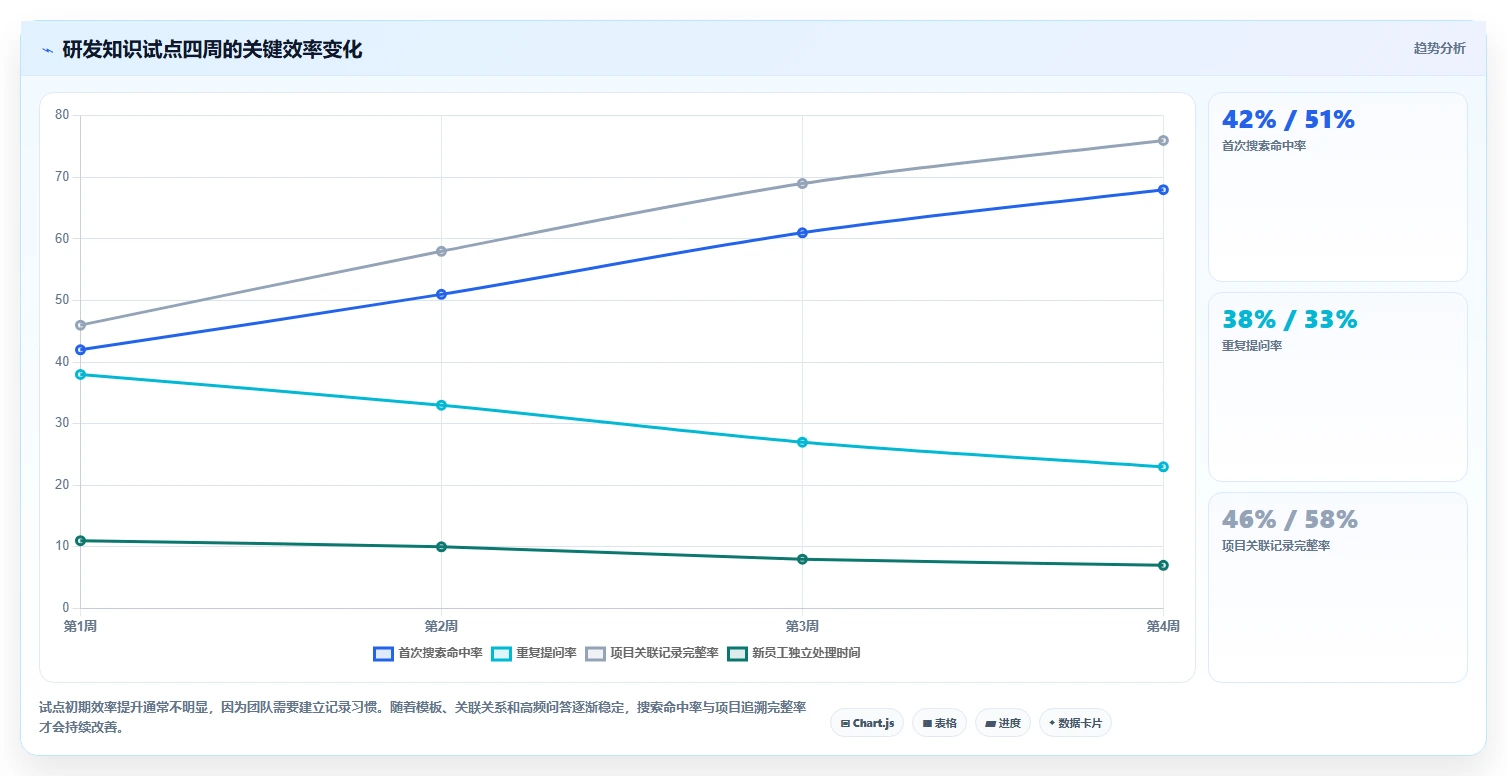The width and height of the screenshot is (1507, 776).
Task: Click the blue data point at 第4周
Action: tap(1163, 190)
